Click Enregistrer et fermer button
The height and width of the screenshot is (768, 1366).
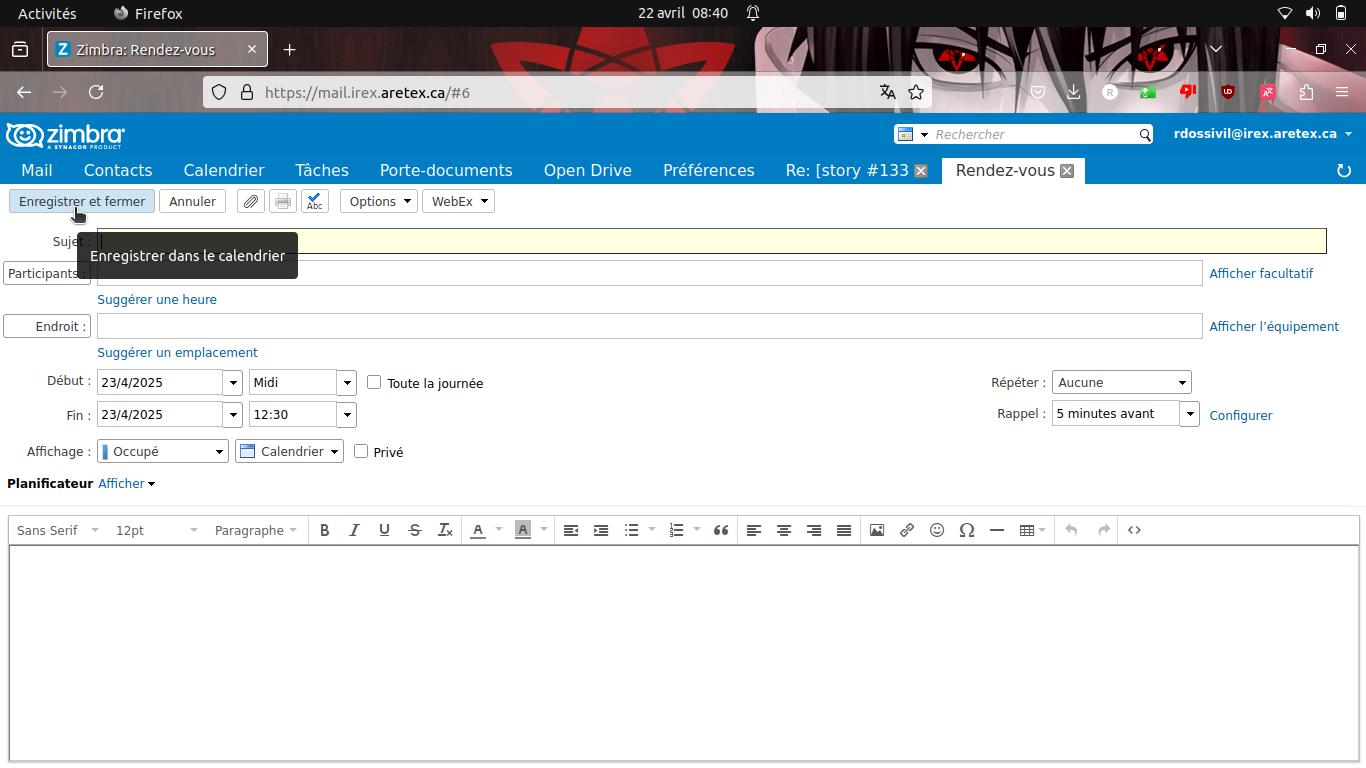pyautogui.click(x=82, y=201)
